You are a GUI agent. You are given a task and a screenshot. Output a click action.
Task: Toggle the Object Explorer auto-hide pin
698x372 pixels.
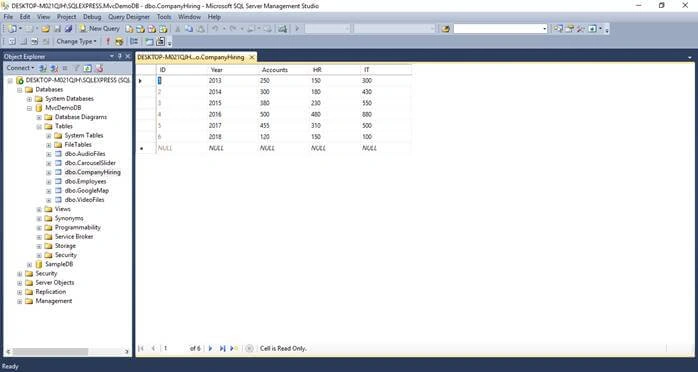click(x=120, y=57)
